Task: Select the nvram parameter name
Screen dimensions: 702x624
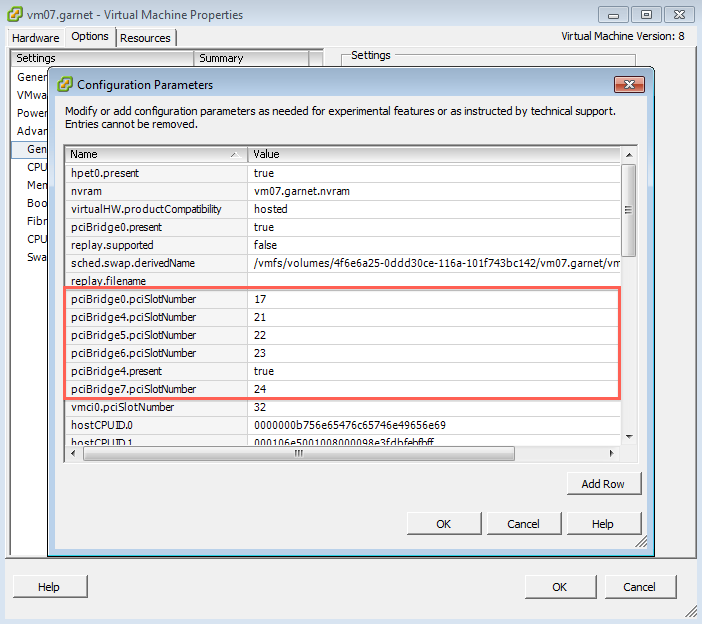Action: pyautogui.click(x=86, y=191)
